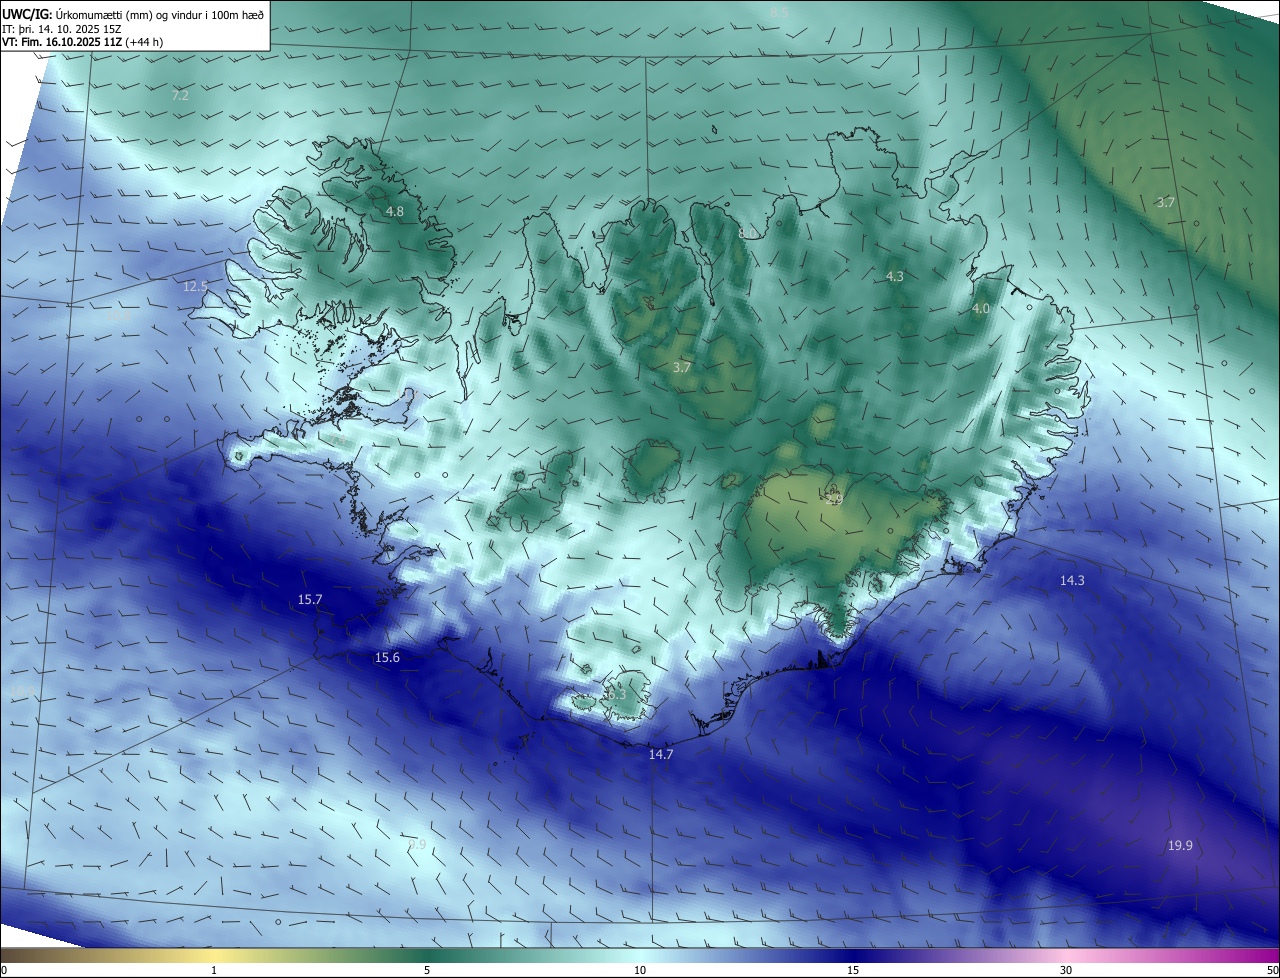The image size is (1280, 978).
Task: Click the '10' tick on the color scale
Action: [640, 970]
